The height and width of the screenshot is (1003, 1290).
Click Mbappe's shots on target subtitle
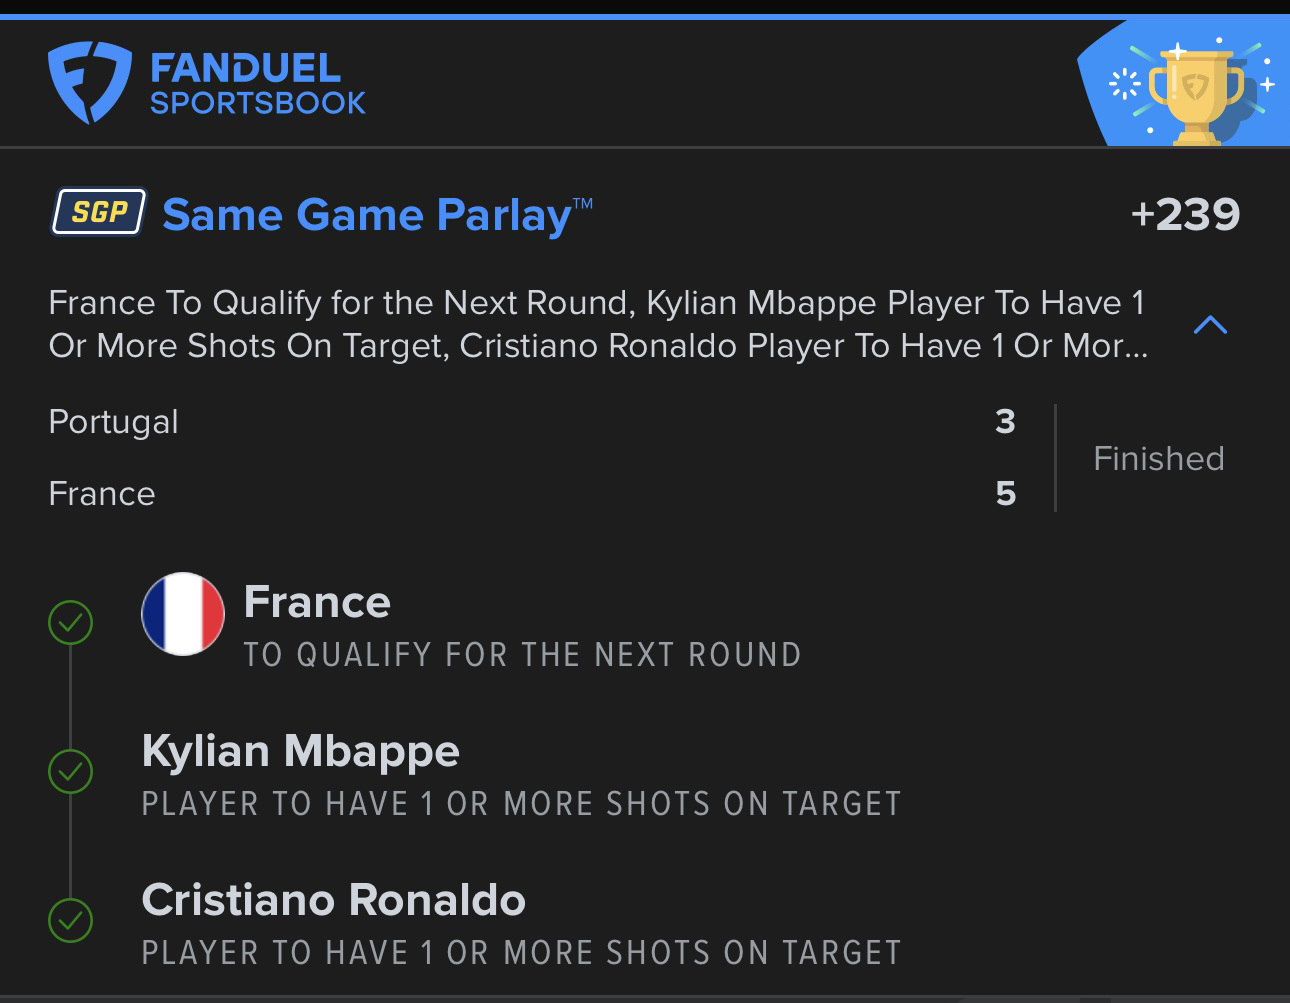[521, 803]
